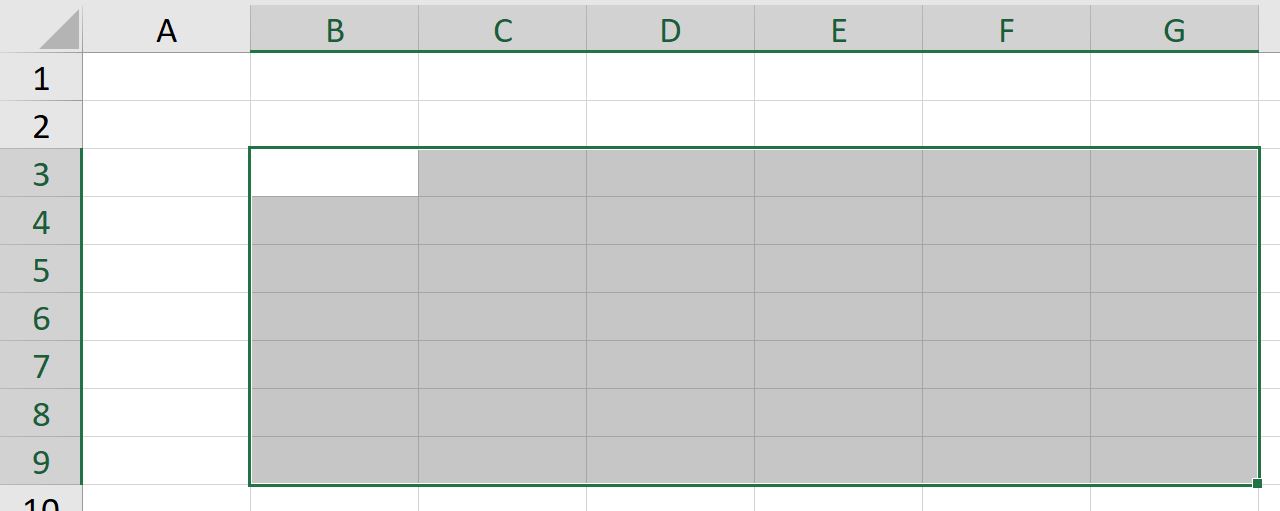Click row 5 header
The width and height of the screenshot is (1280, 511).
pos(41,270)
